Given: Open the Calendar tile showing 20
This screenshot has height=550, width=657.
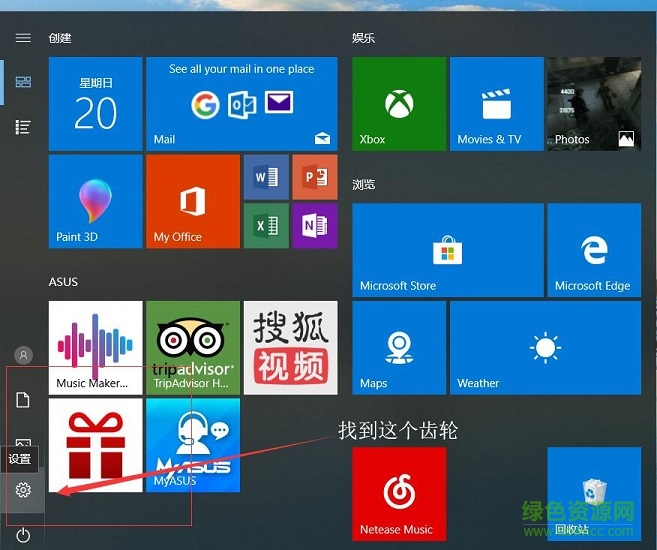Looking at the screenshot, I should click(96, 104).
